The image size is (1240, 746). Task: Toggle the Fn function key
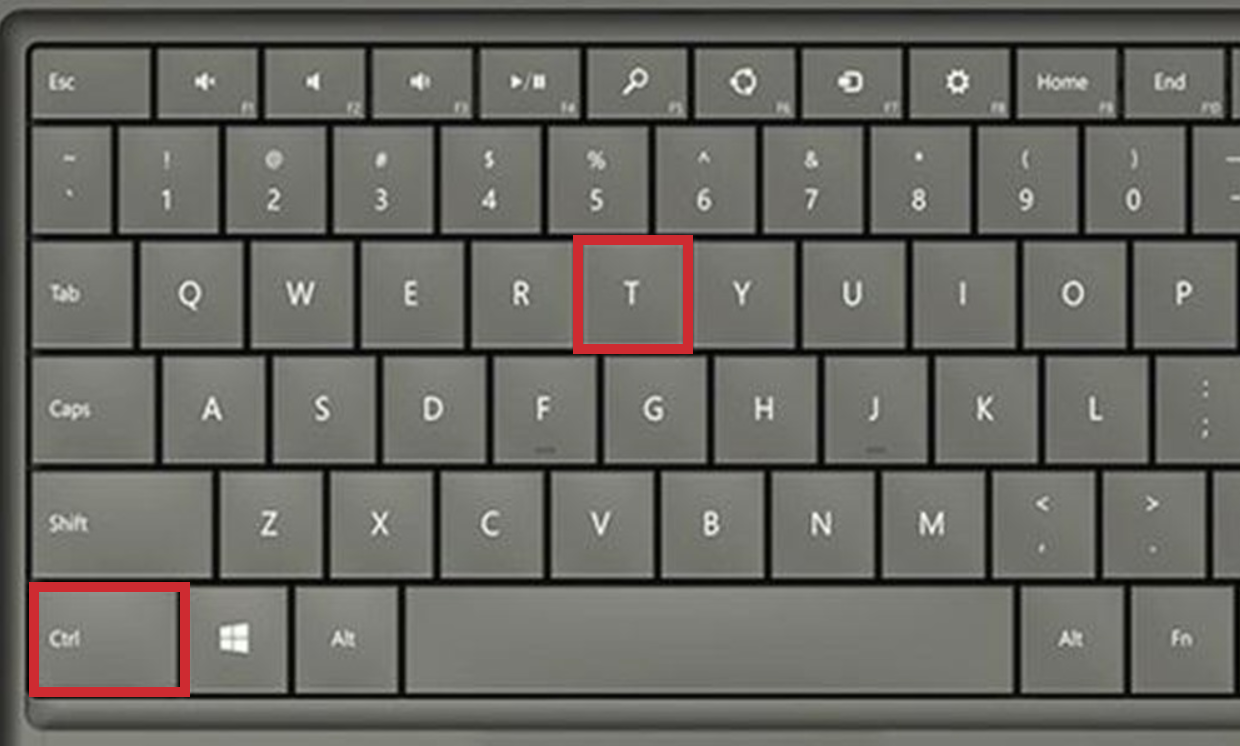pos(1183,640)
